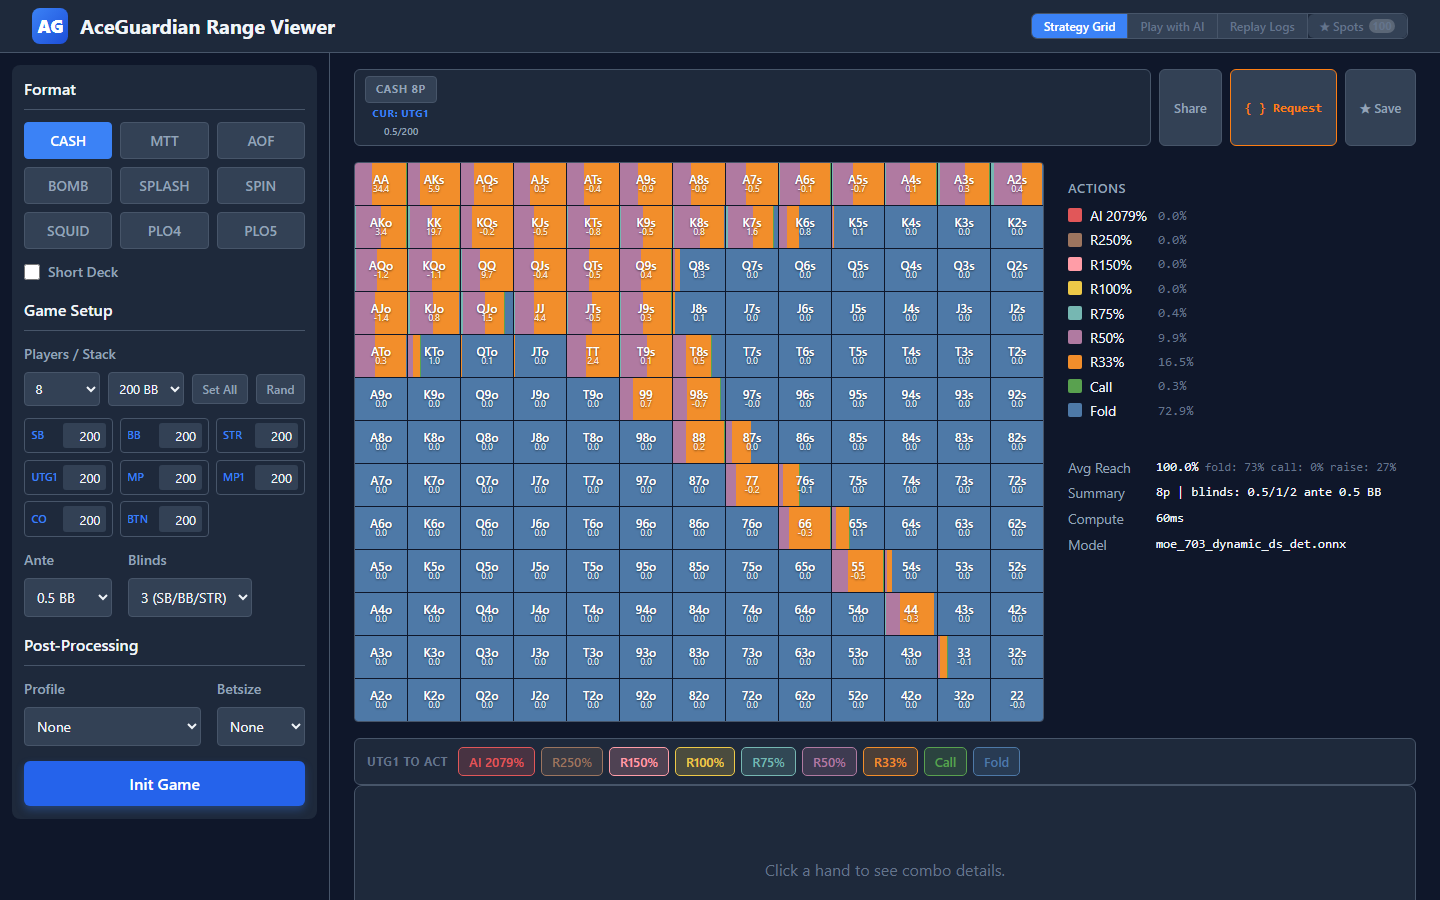Select the MTT format option
This screenshot has height=900, width=1440.
pyautogui.click(x=164, y=141)
